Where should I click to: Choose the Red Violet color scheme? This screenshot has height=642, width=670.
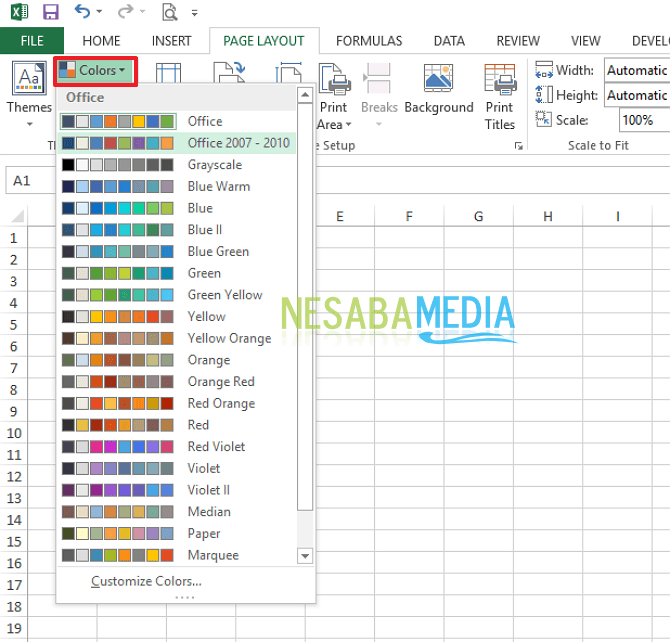(x=176, y=446)
